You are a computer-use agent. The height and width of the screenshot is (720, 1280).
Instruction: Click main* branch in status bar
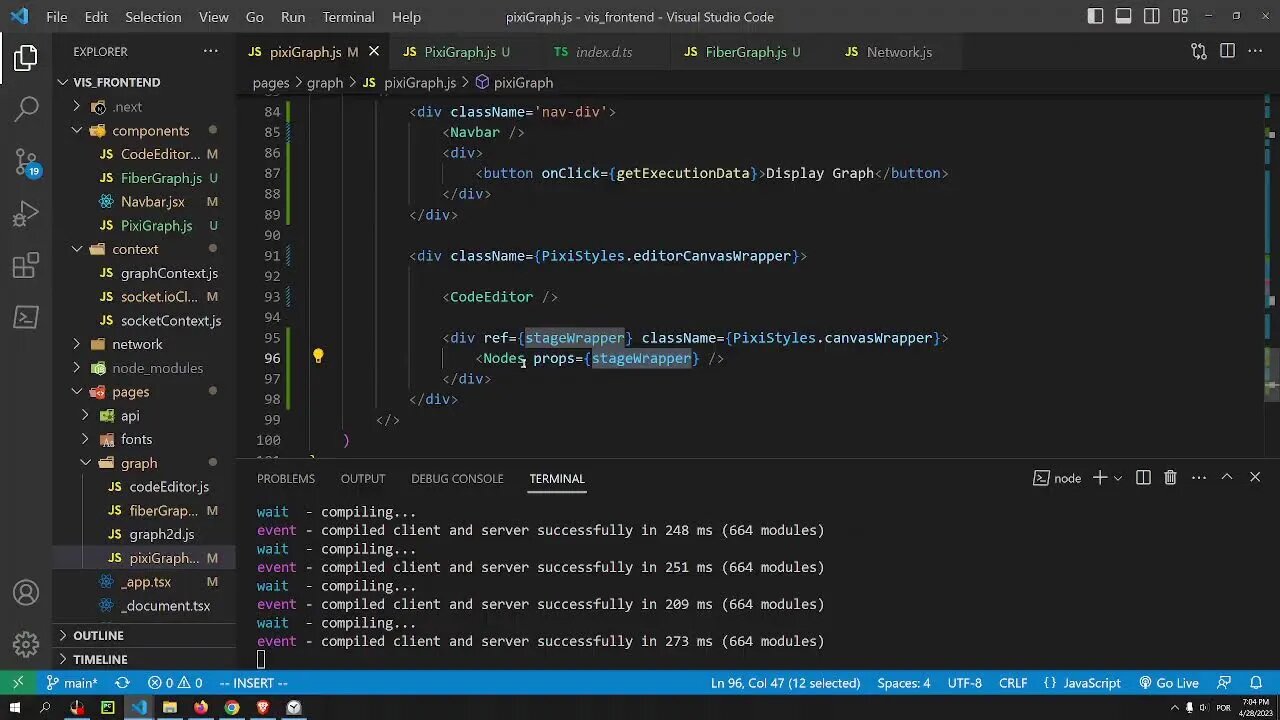coord(72,683)
